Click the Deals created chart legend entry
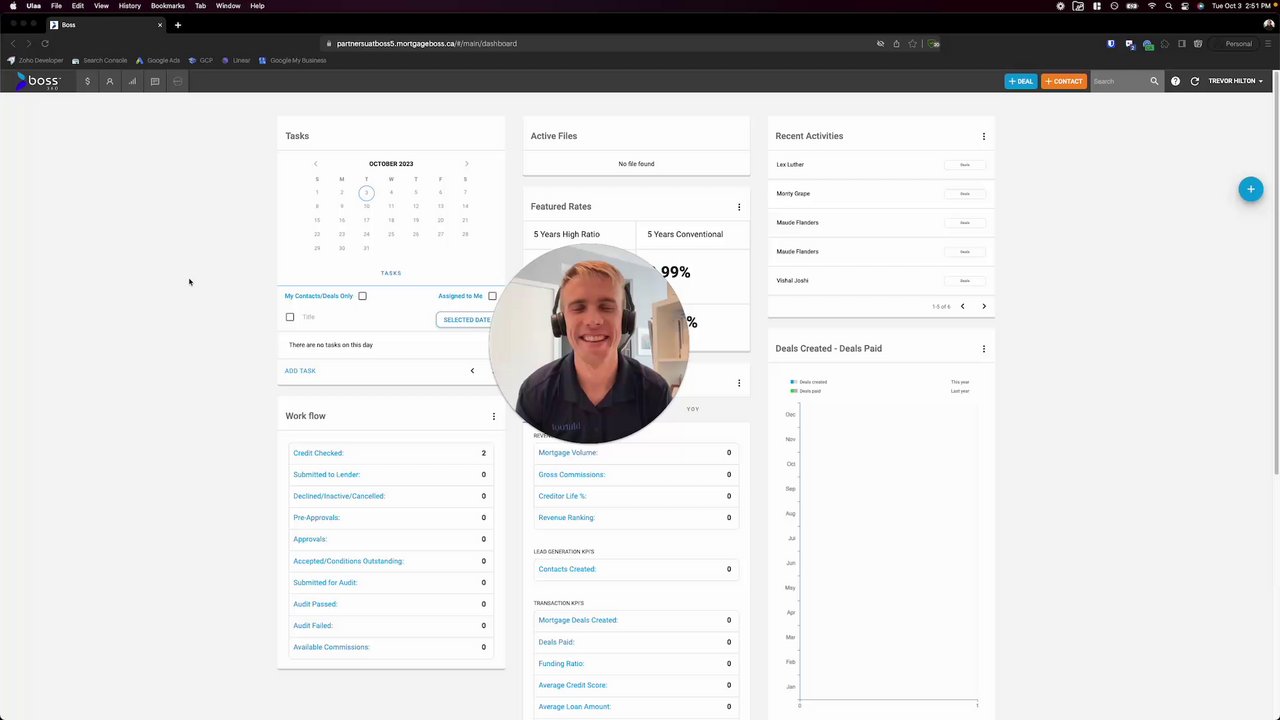The image size is (1280, 720). [x=809, y=382]
